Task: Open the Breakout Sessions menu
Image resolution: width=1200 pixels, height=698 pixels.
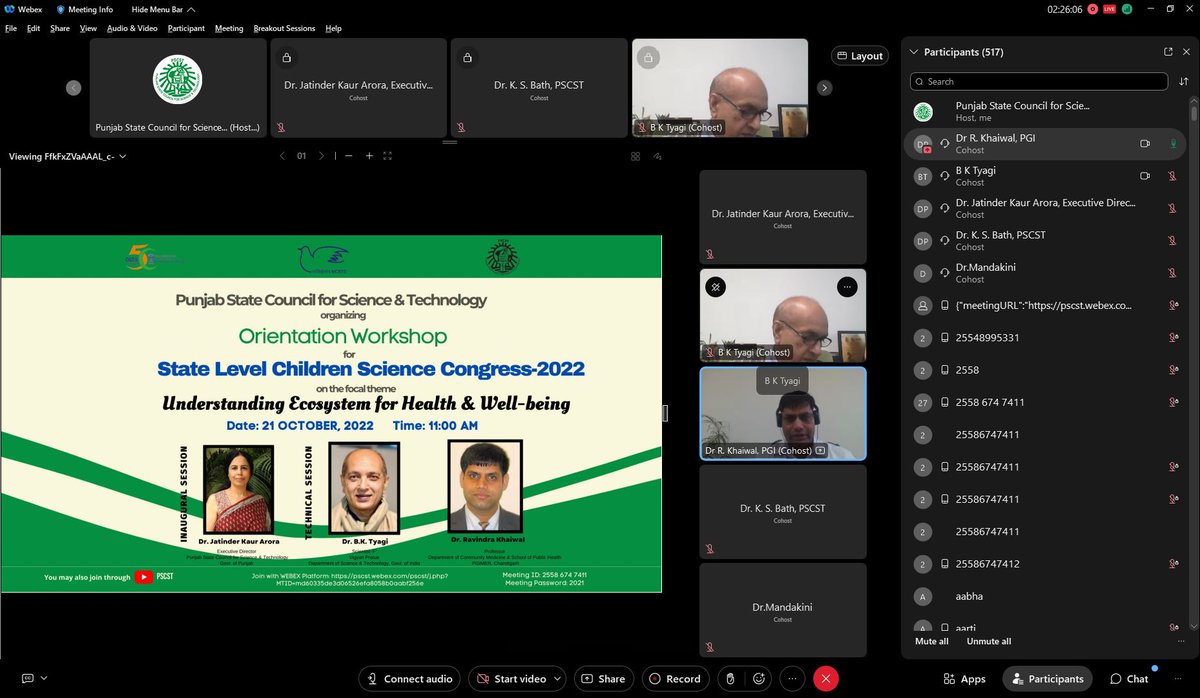Action: 284,28
